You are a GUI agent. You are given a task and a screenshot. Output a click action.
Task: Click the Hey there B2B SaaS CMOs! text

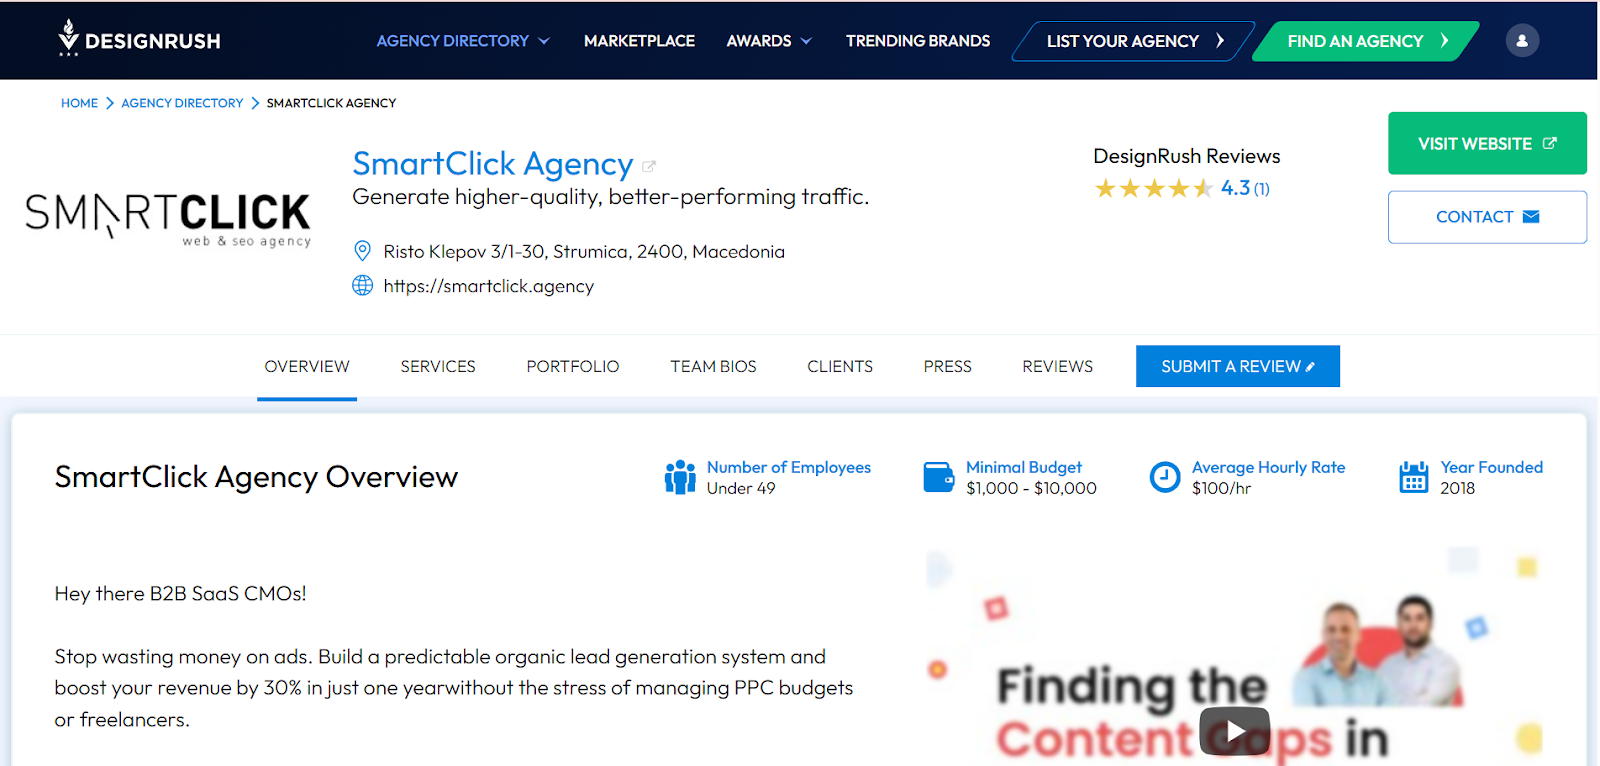click(x=181, y=594)
